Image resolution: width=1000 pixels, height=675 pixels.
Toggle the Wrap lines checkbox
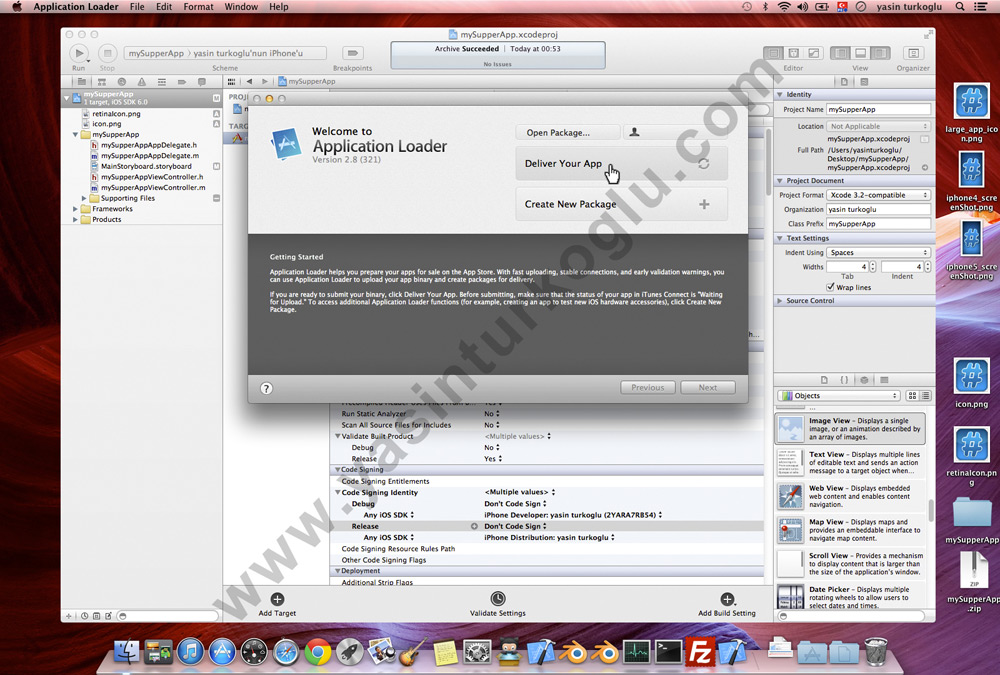coord(830,287)
